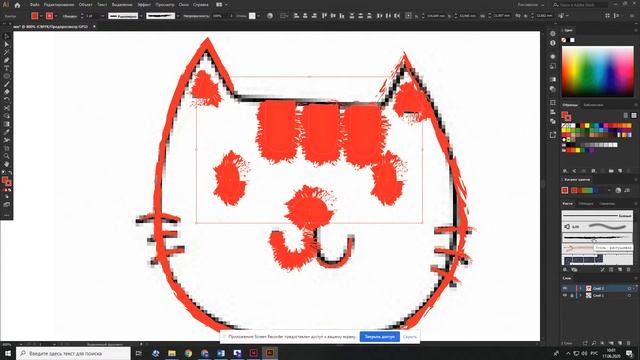Open workspace layout switcher dropdown

coord(222,5)
